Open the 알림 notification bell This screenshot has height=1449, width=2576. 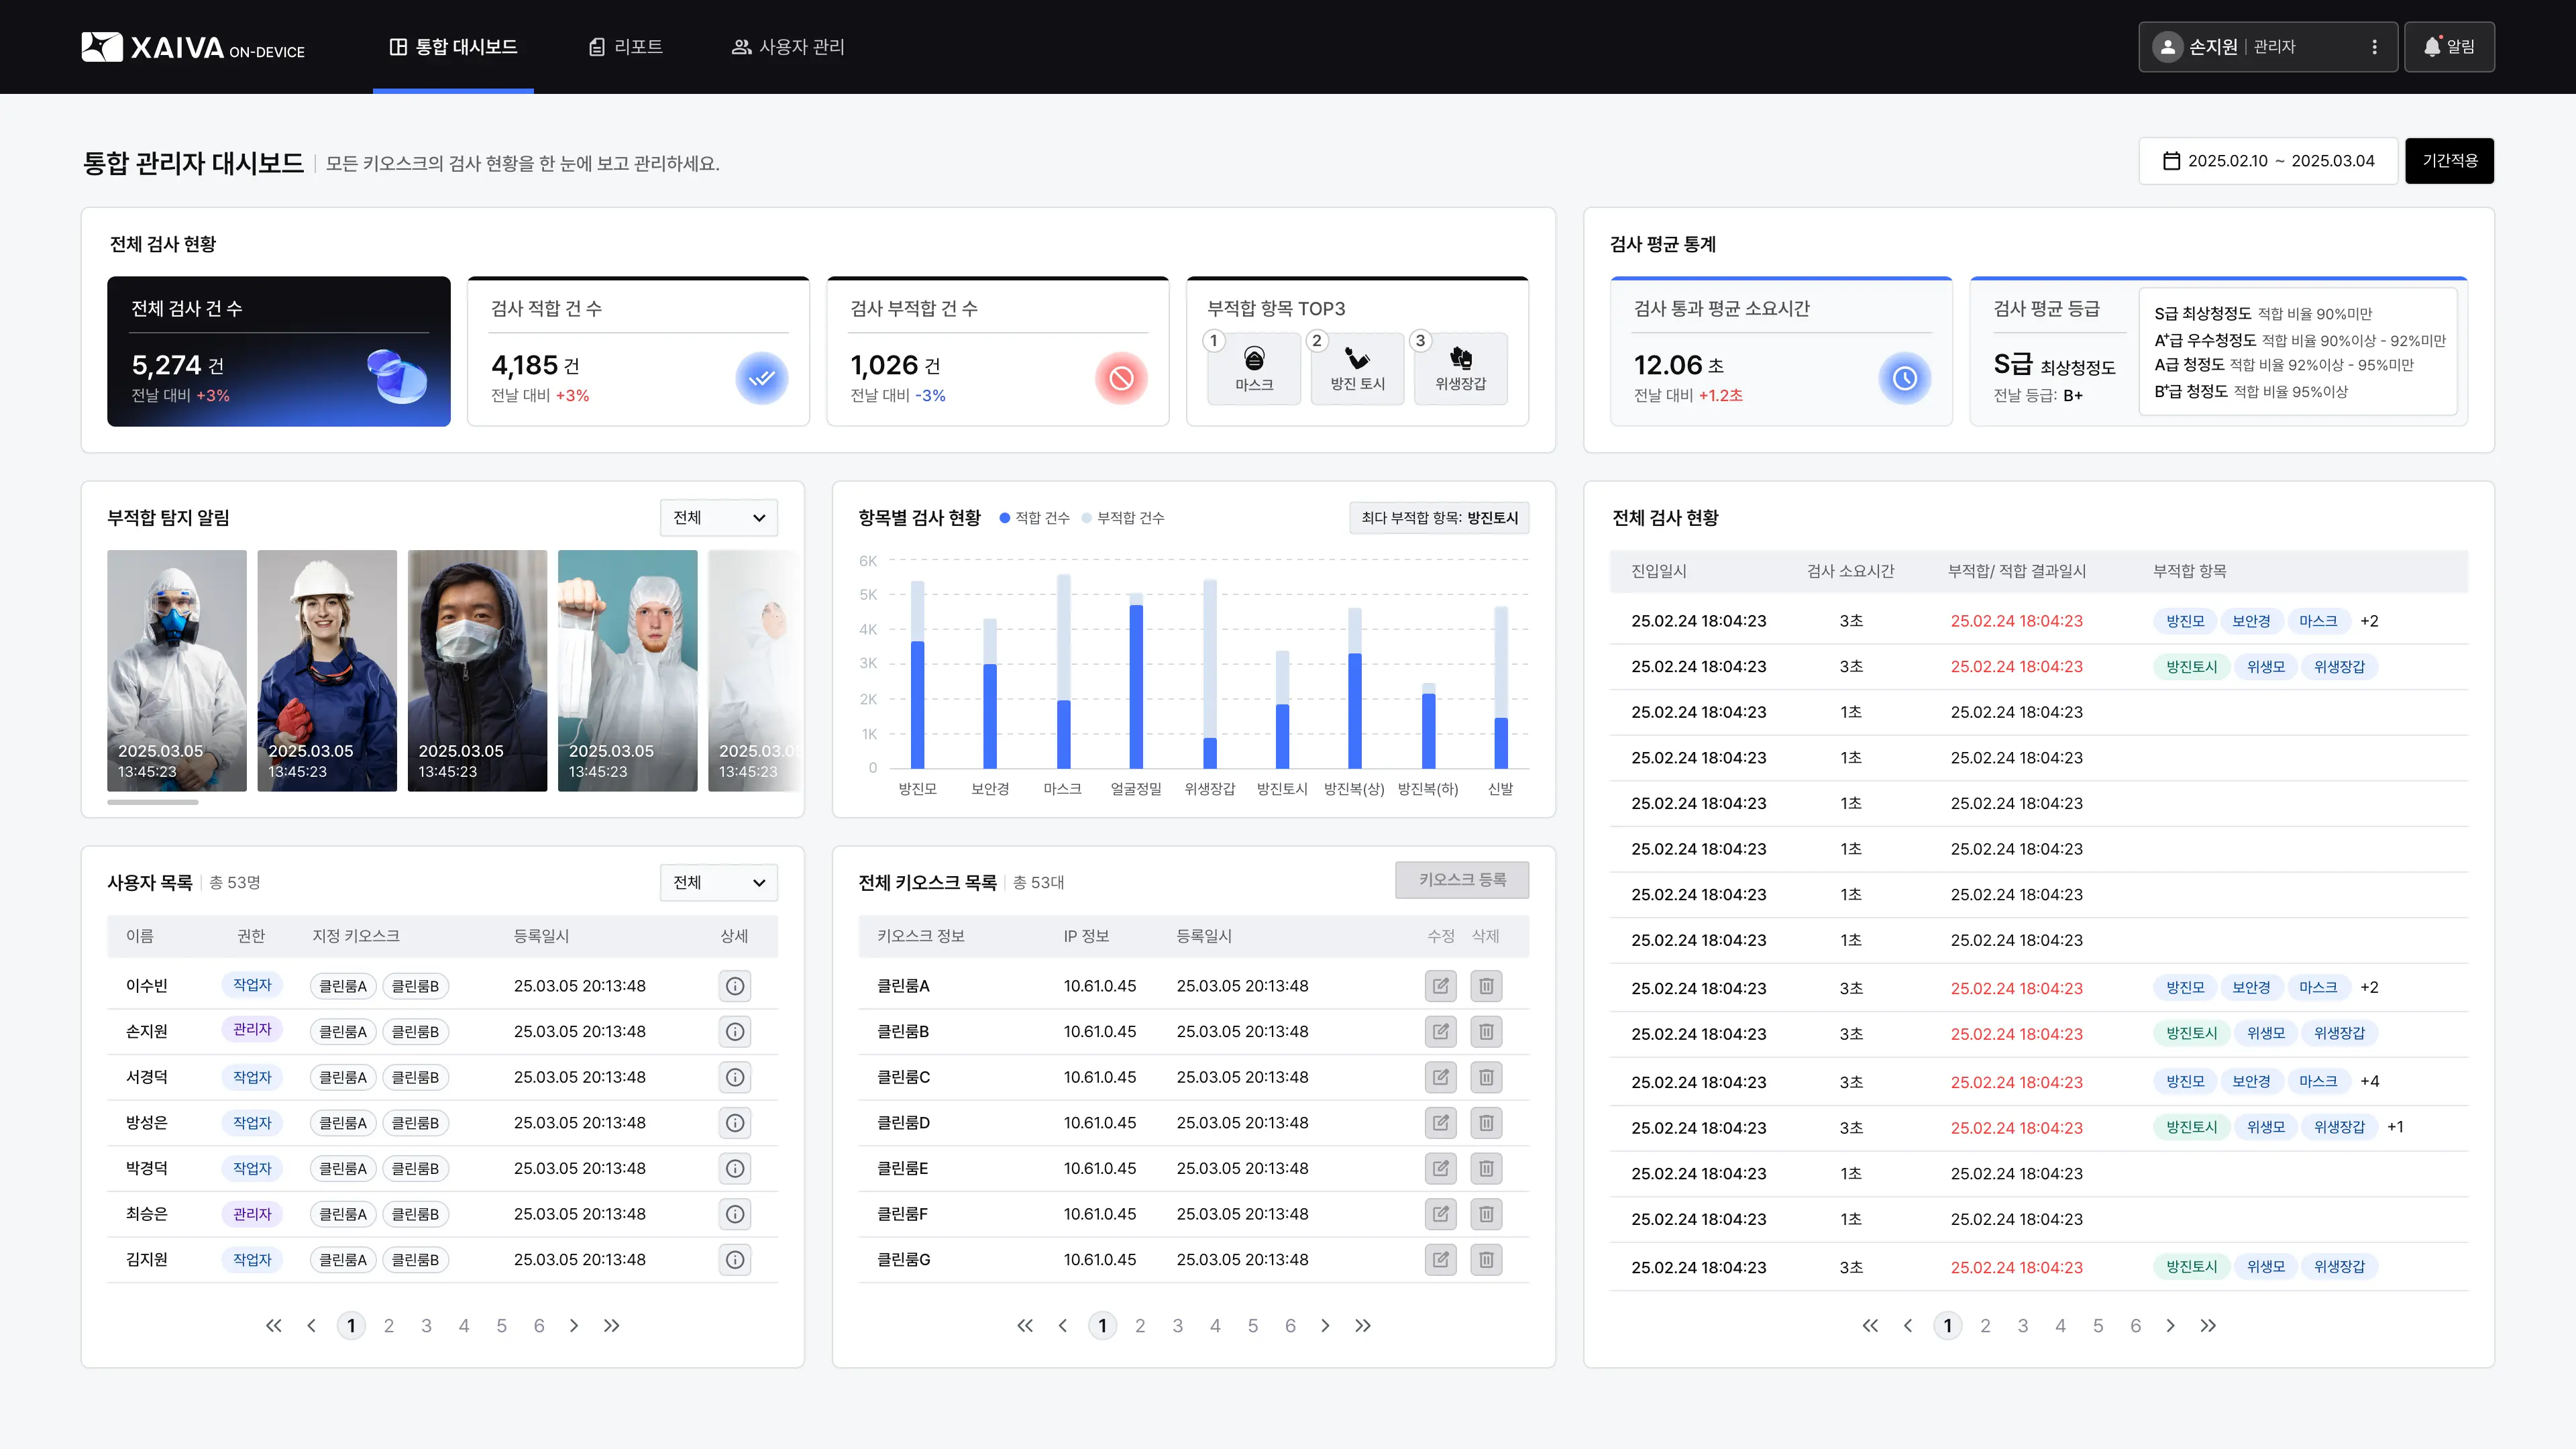click(x=2449, y=47)
